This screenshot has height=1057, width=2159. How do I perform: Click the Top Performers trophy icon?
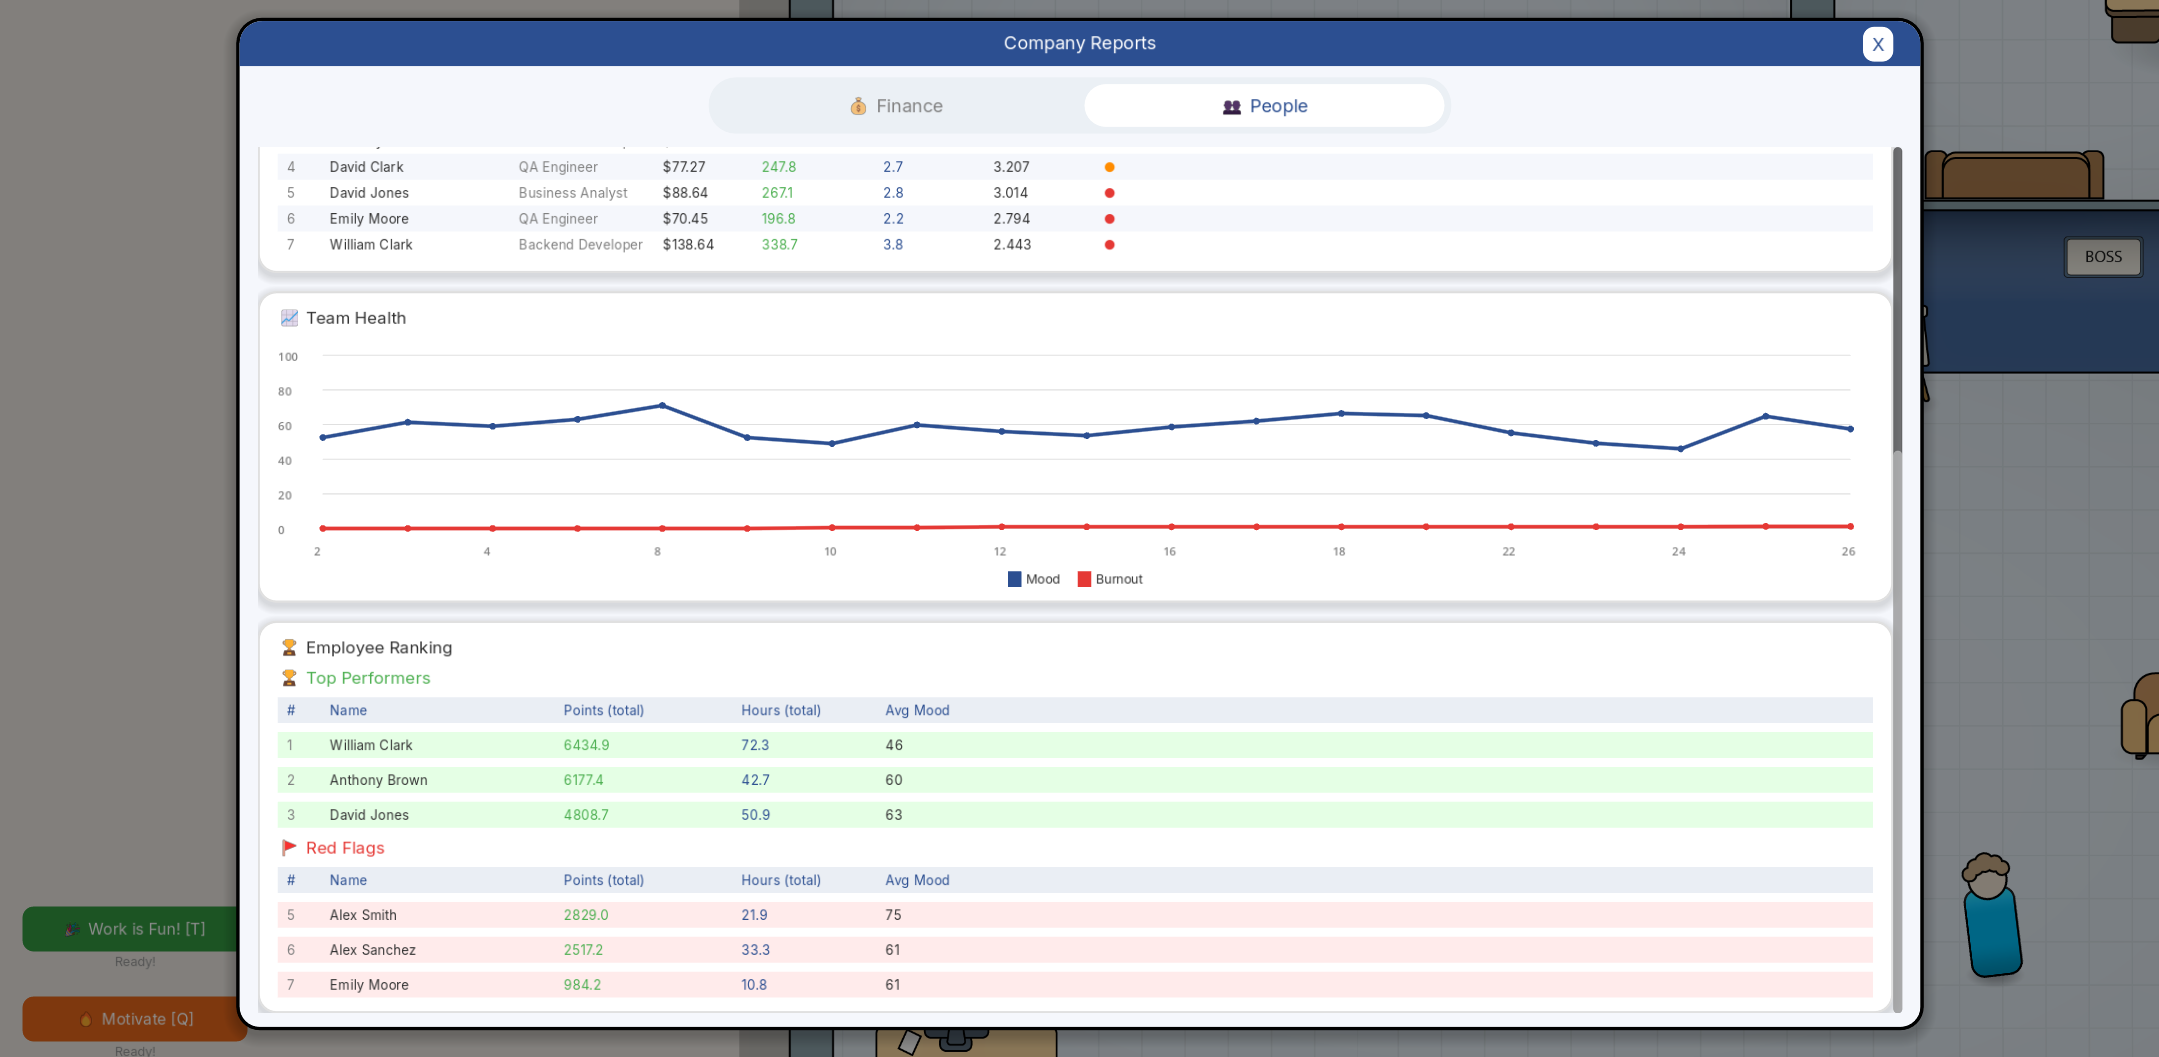289,678
